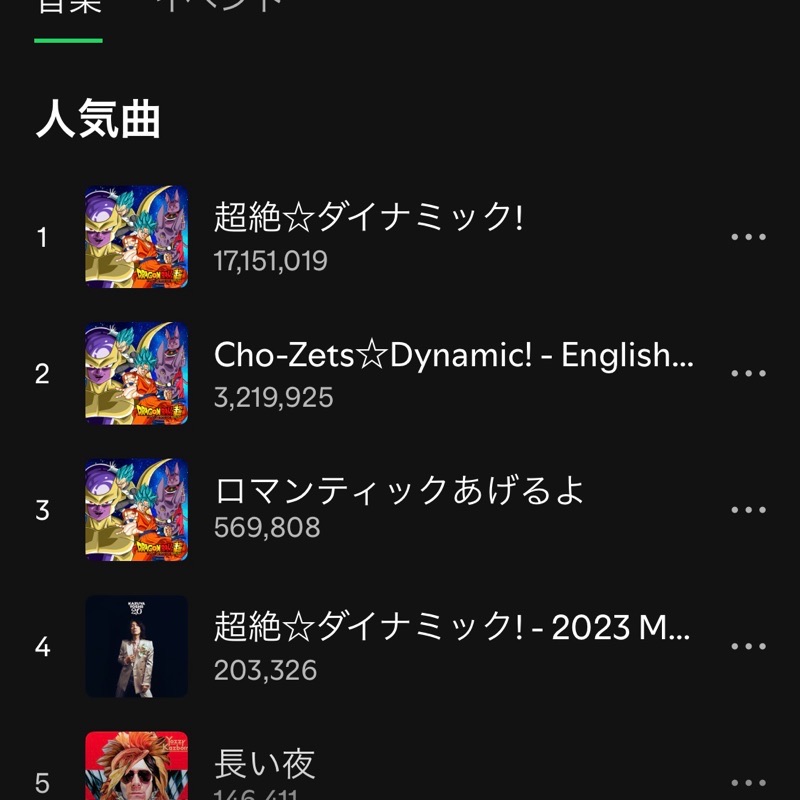Click the rank number 3 in the list
This screenshot has height=800, width=800.
click(42, 511)
